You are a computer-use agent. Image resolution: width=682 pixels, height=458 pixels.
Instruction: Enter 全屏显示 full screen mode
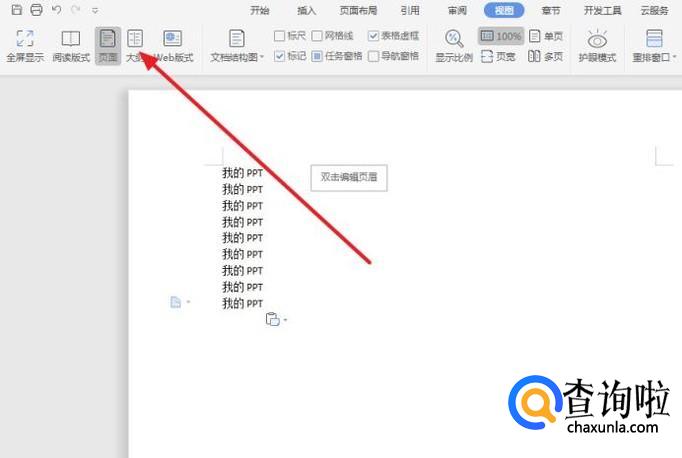25,46
